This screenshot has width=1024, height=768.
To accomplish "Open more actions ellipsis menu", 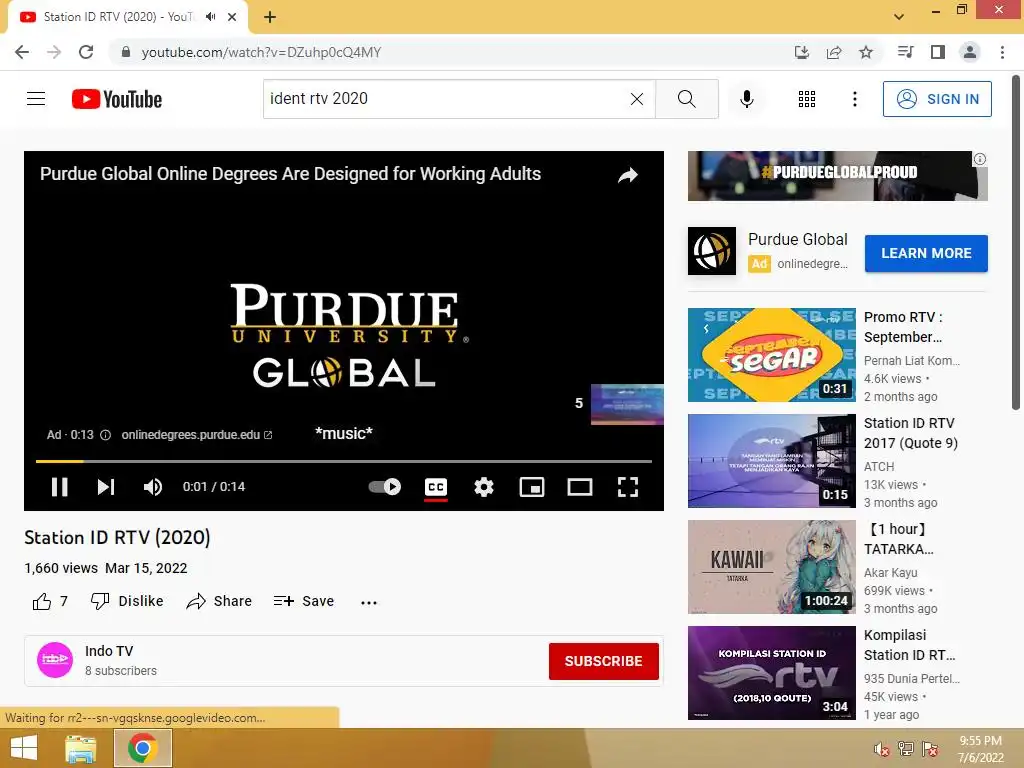I will point(369,602).
